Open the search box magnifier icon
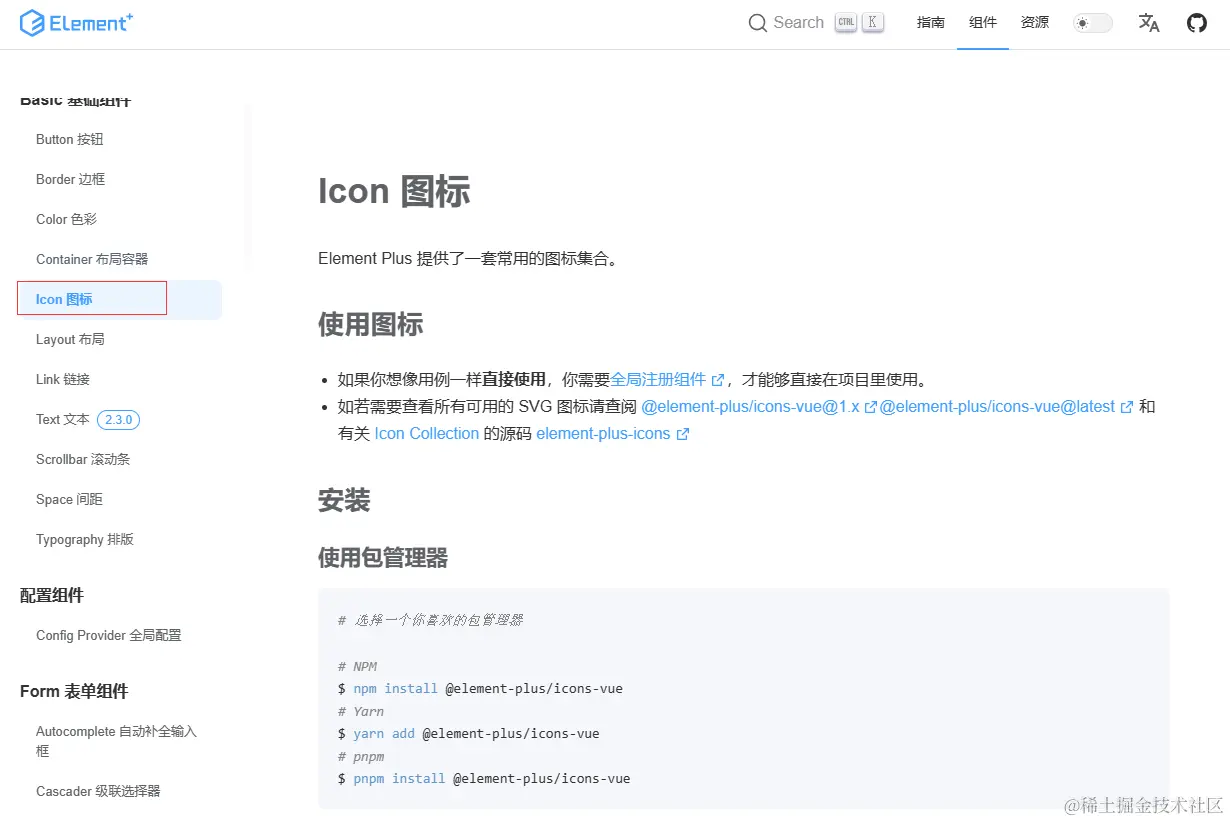1230x822 pixels. coord(758,23)
